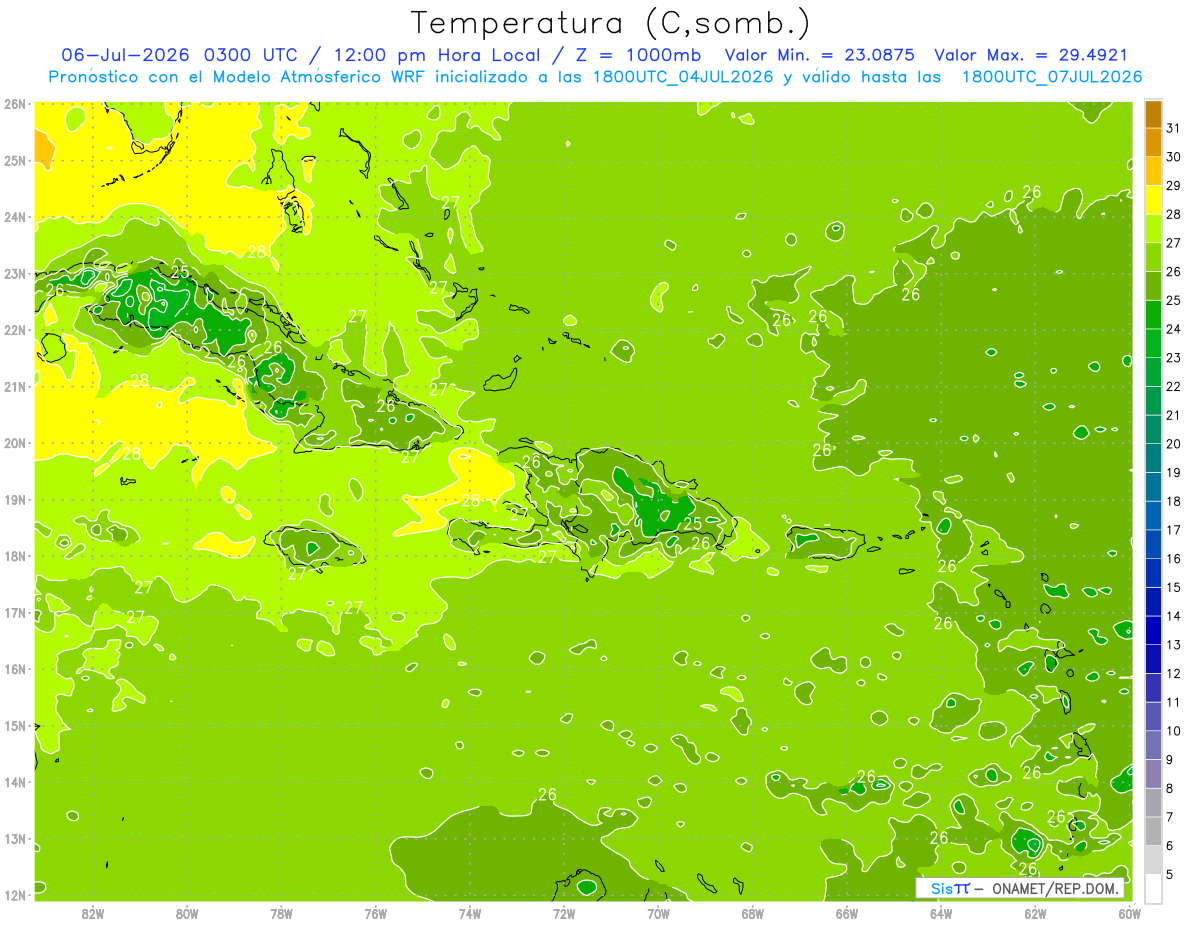
Task: Click the 'Valor Min. = 23.0875' value
Action: 821,55
